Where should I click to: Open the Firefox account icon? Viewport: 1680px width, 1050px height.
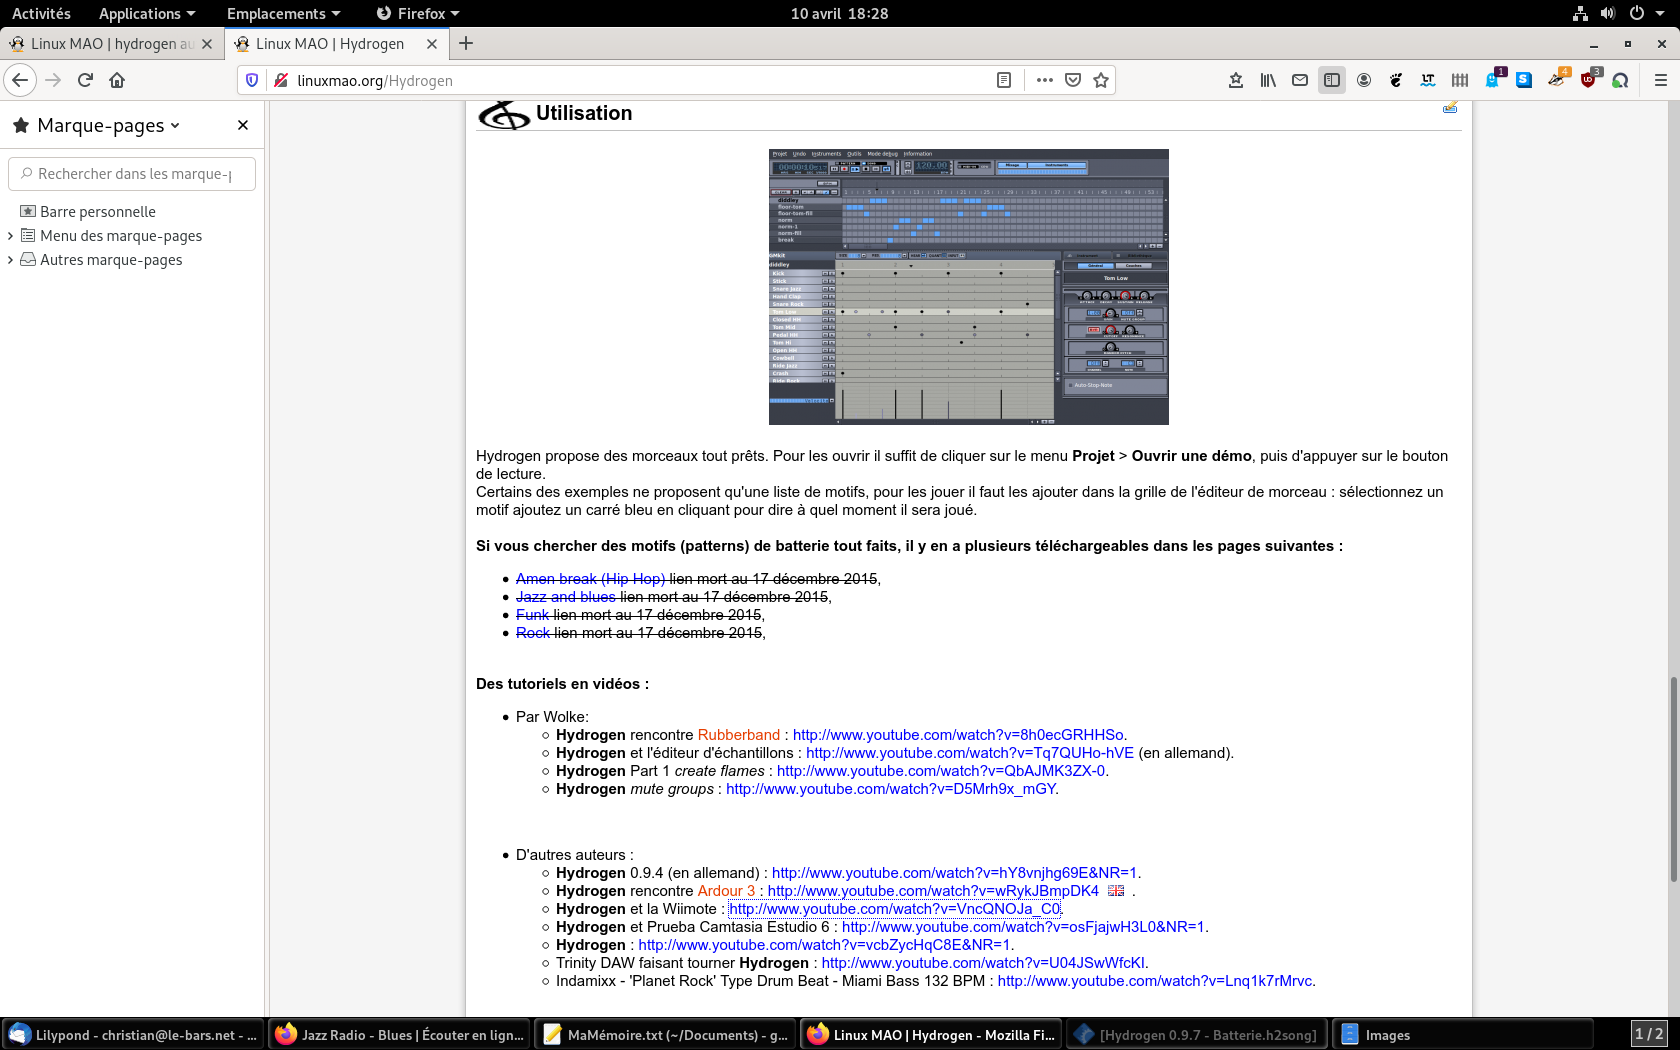(1364, 80)
